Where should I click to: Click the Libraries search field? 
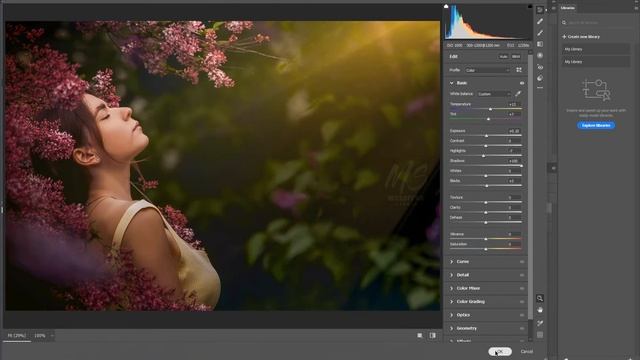[x=596, y=23]
